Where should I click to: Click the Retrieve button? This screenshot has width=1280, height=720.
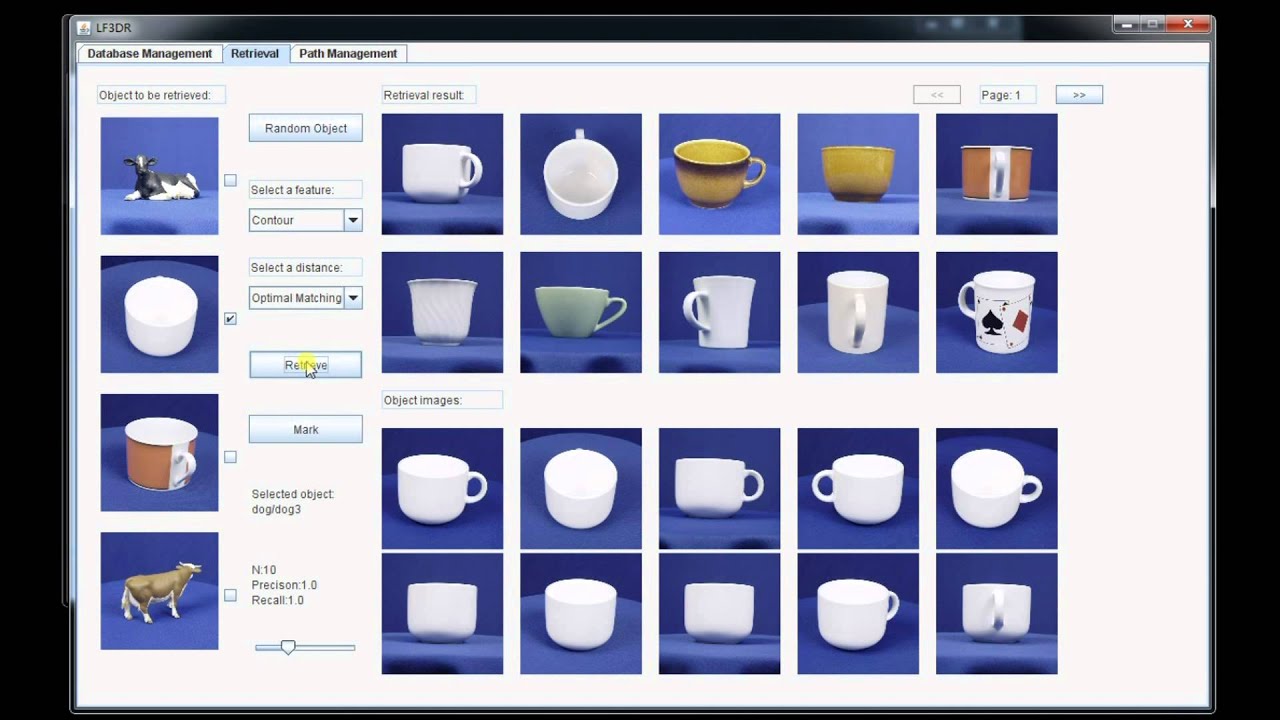[x=306, y=365]
